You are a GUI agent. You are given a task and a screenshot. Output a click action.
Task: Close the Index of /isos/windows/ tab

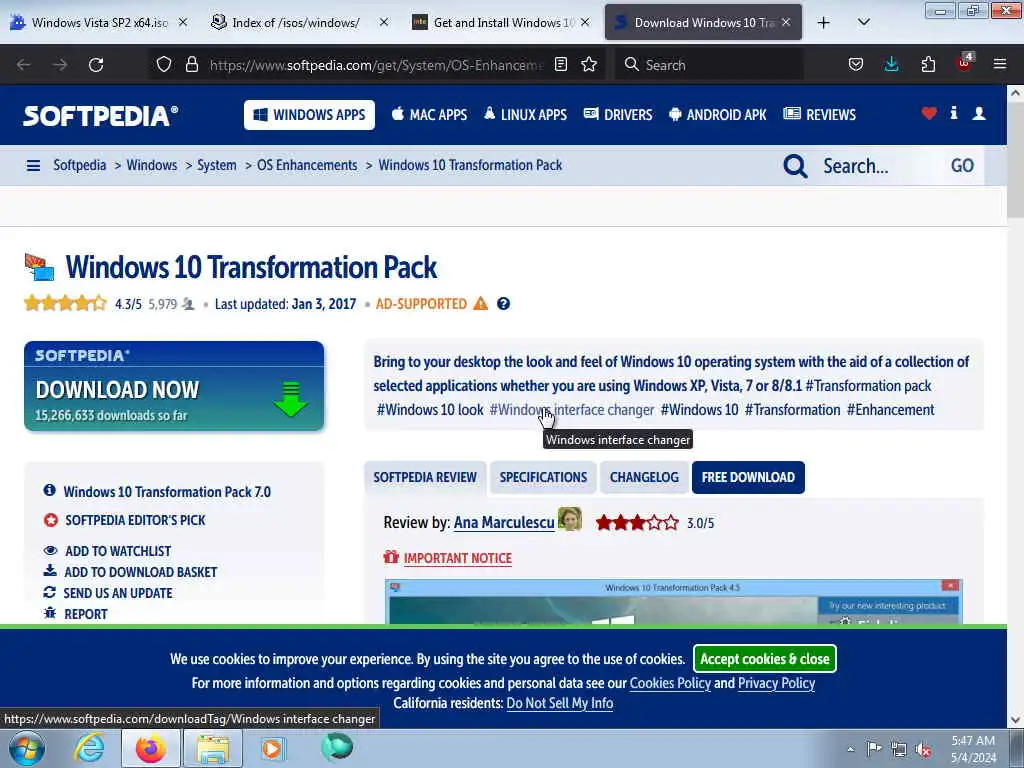click(x=384, y=22)
